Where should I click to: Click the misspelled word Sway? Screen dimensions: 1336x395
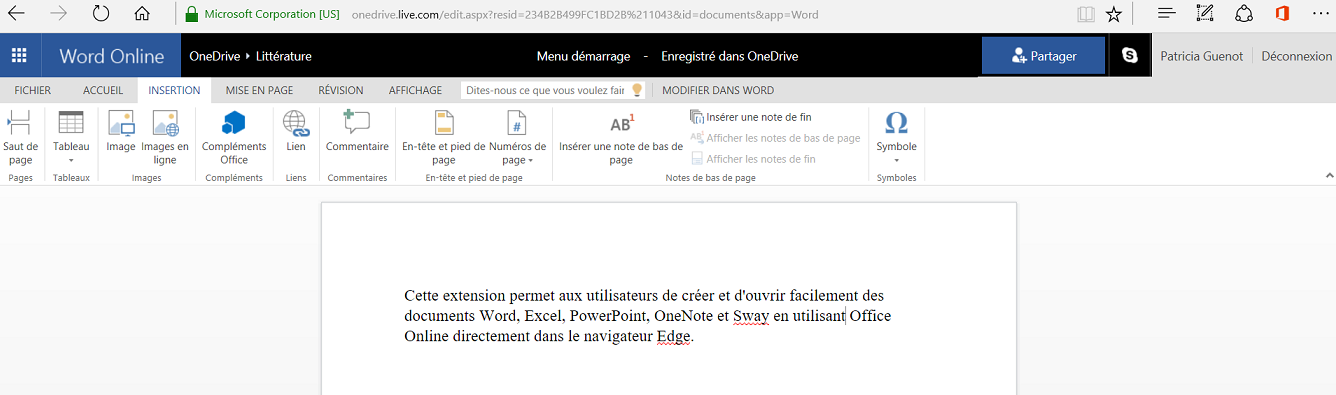tap(750, 316)
